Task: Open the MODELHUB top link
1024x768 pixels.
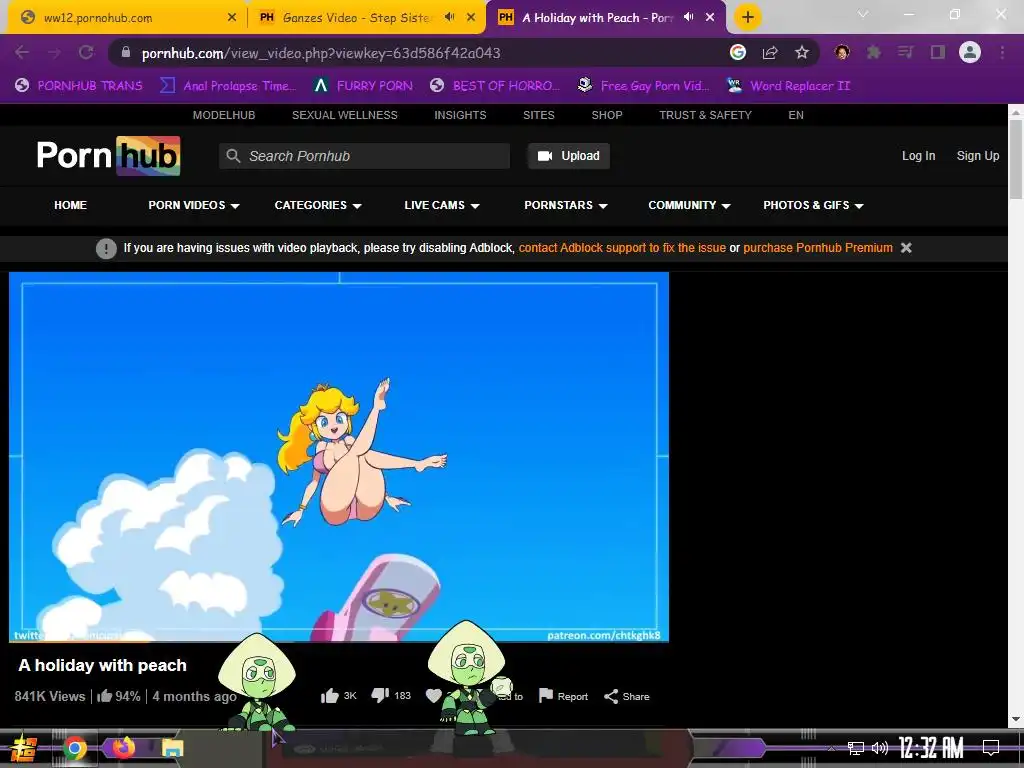Action: coord(224,115)
